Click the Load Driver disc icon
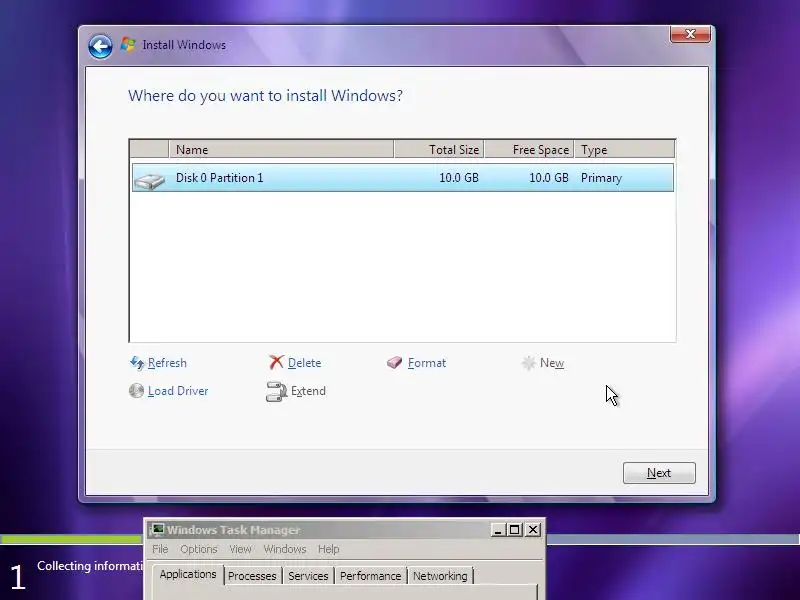The image size is (800, 600). click(x=136, y=391)
